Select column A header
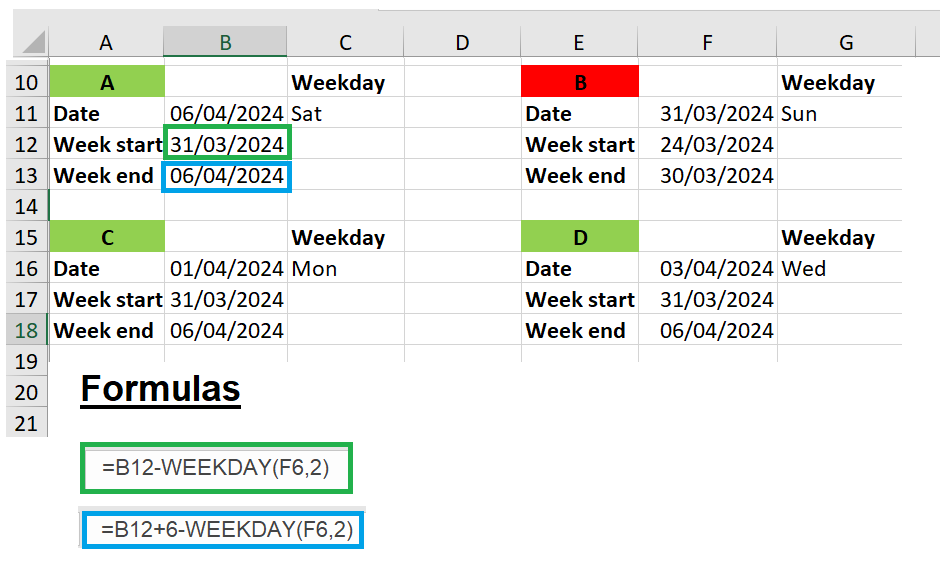Screen dimensions: 940x563 (106, 42)
